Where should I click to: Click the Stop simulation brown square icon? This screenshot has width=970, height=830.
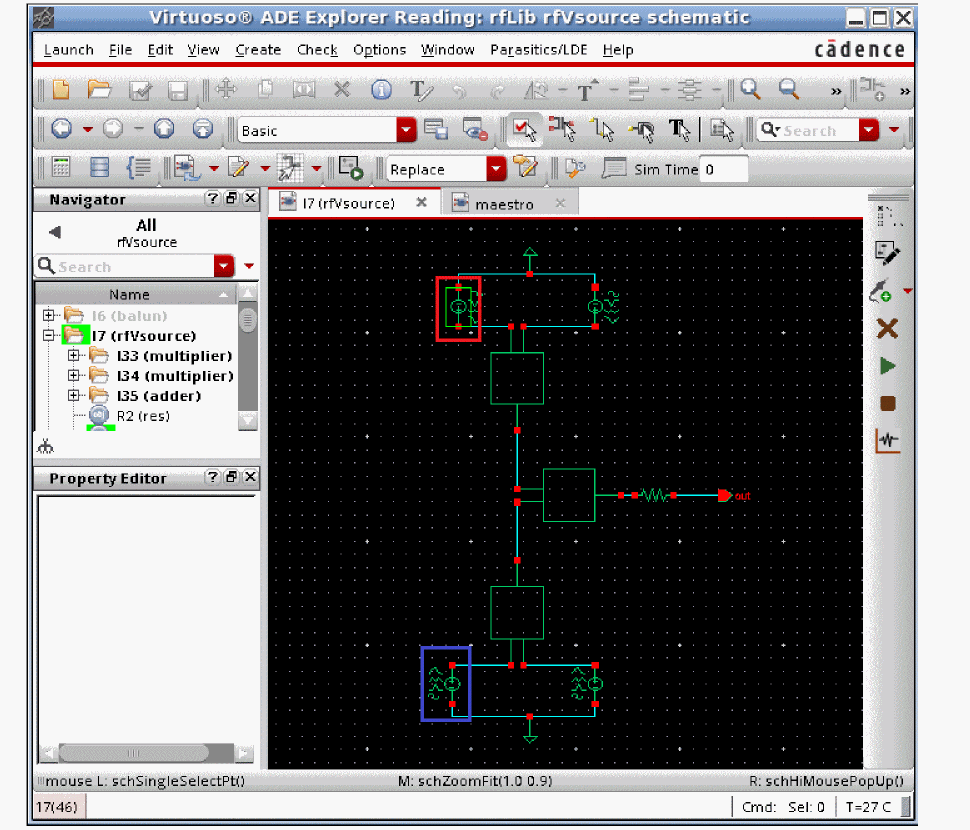[x=887, y=404]
